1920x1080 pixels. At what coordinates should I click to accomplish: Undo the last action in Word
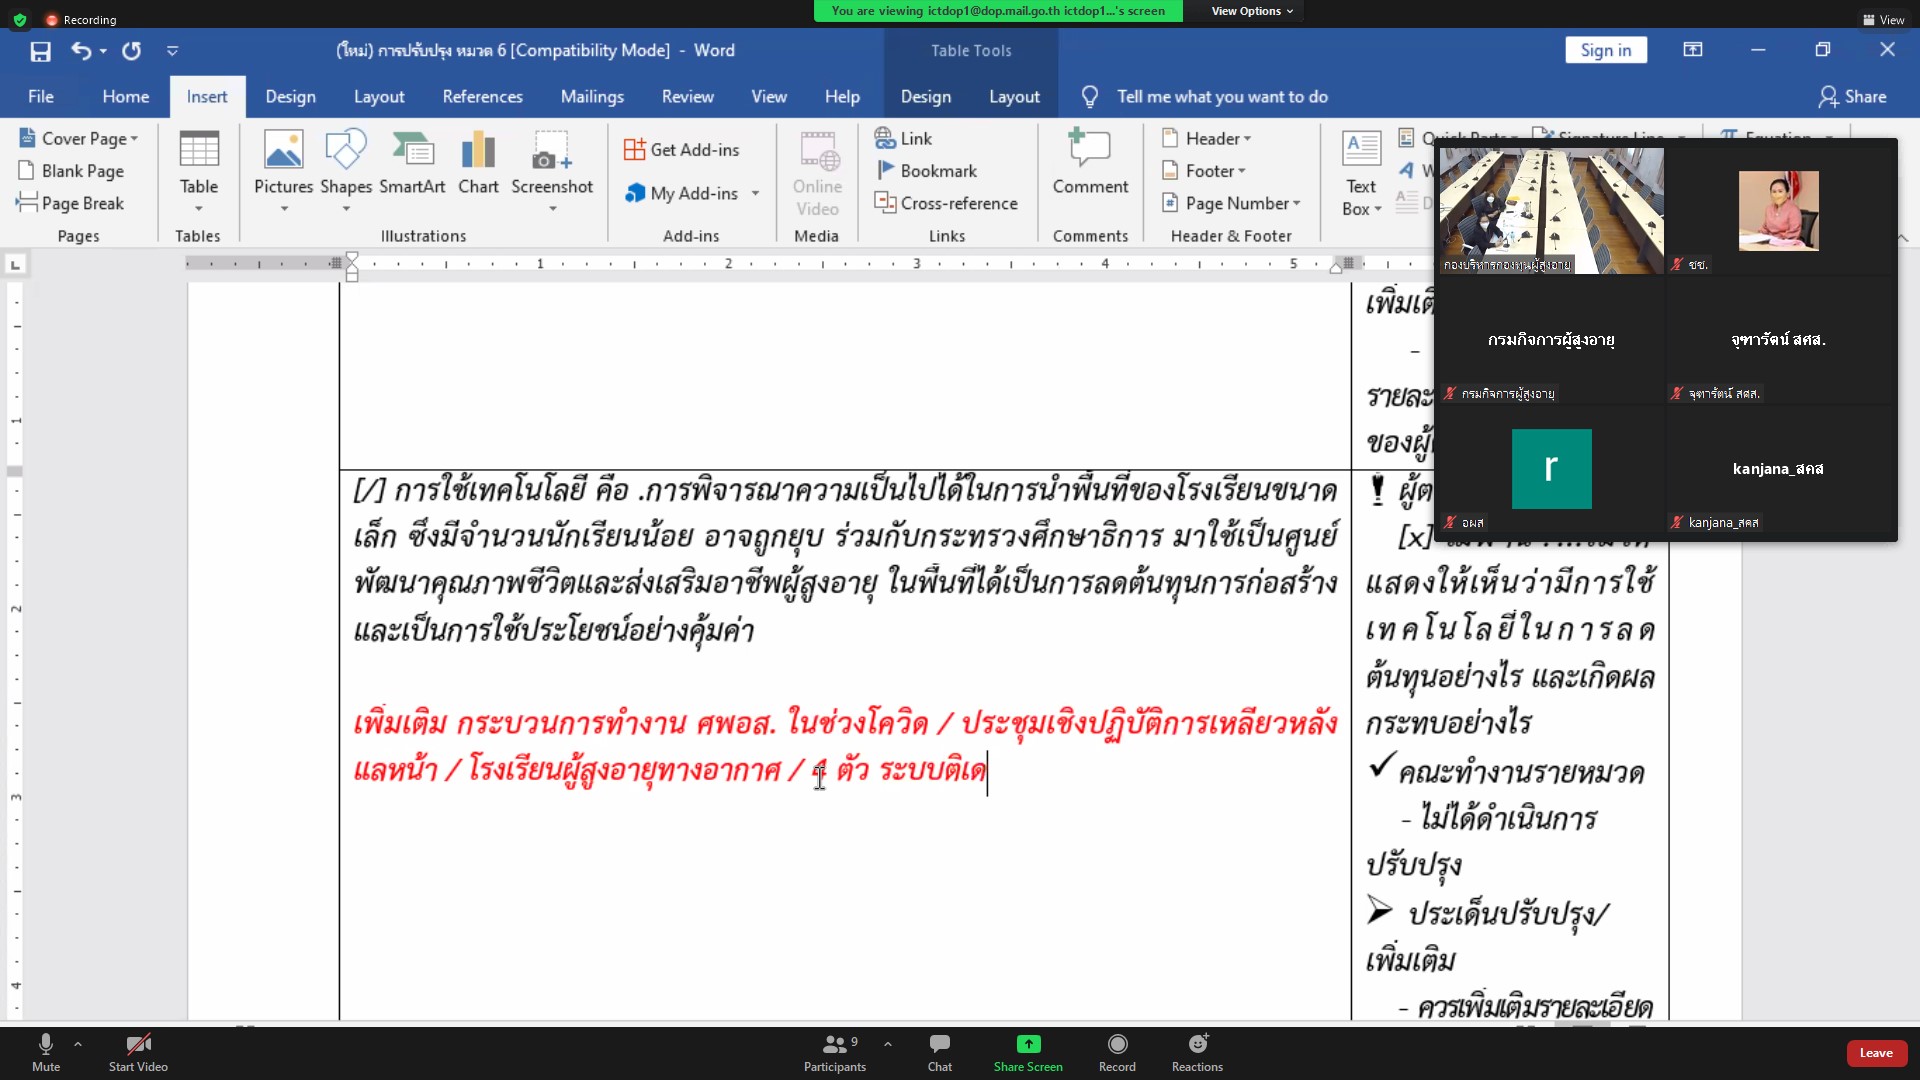pos(81,51)
